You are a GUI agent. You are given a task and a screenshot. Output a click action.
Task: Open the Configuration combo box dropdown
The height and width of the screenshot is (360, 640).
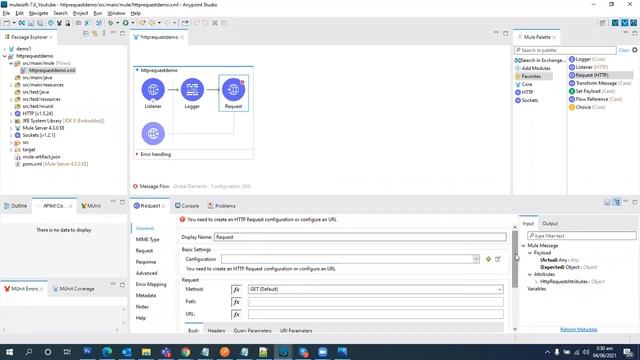tap(476, 259)
